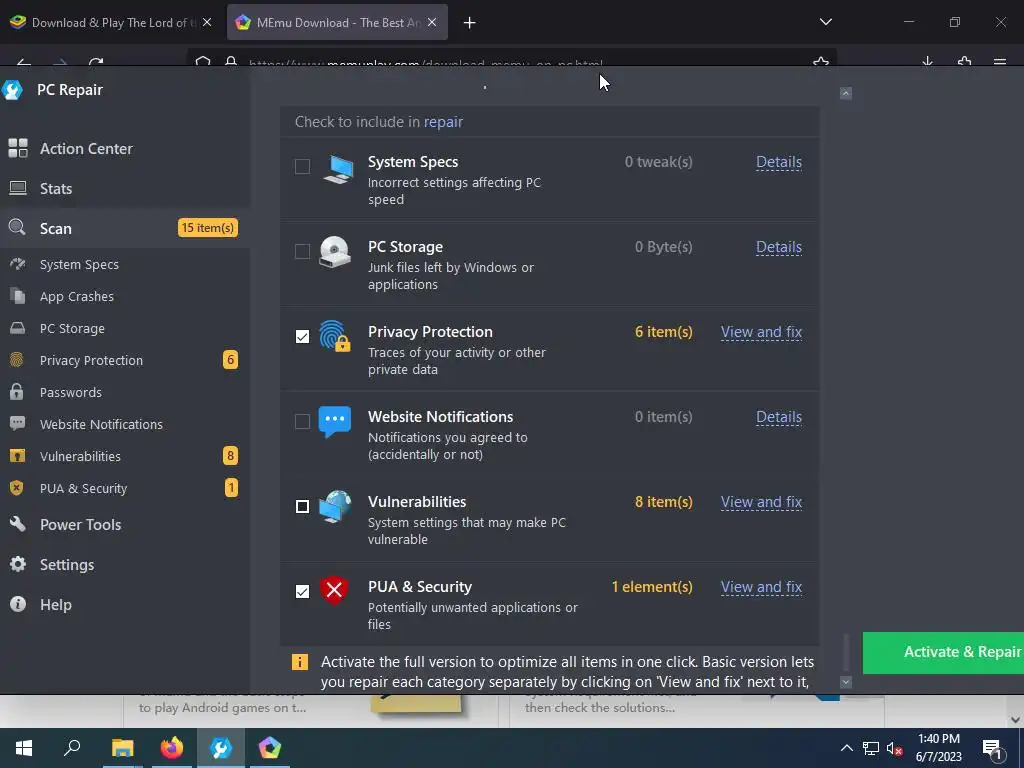Click the Website Notifications chat bubble icon
The width and height of the screenshot is (1024, 768).
coord(334,422)
